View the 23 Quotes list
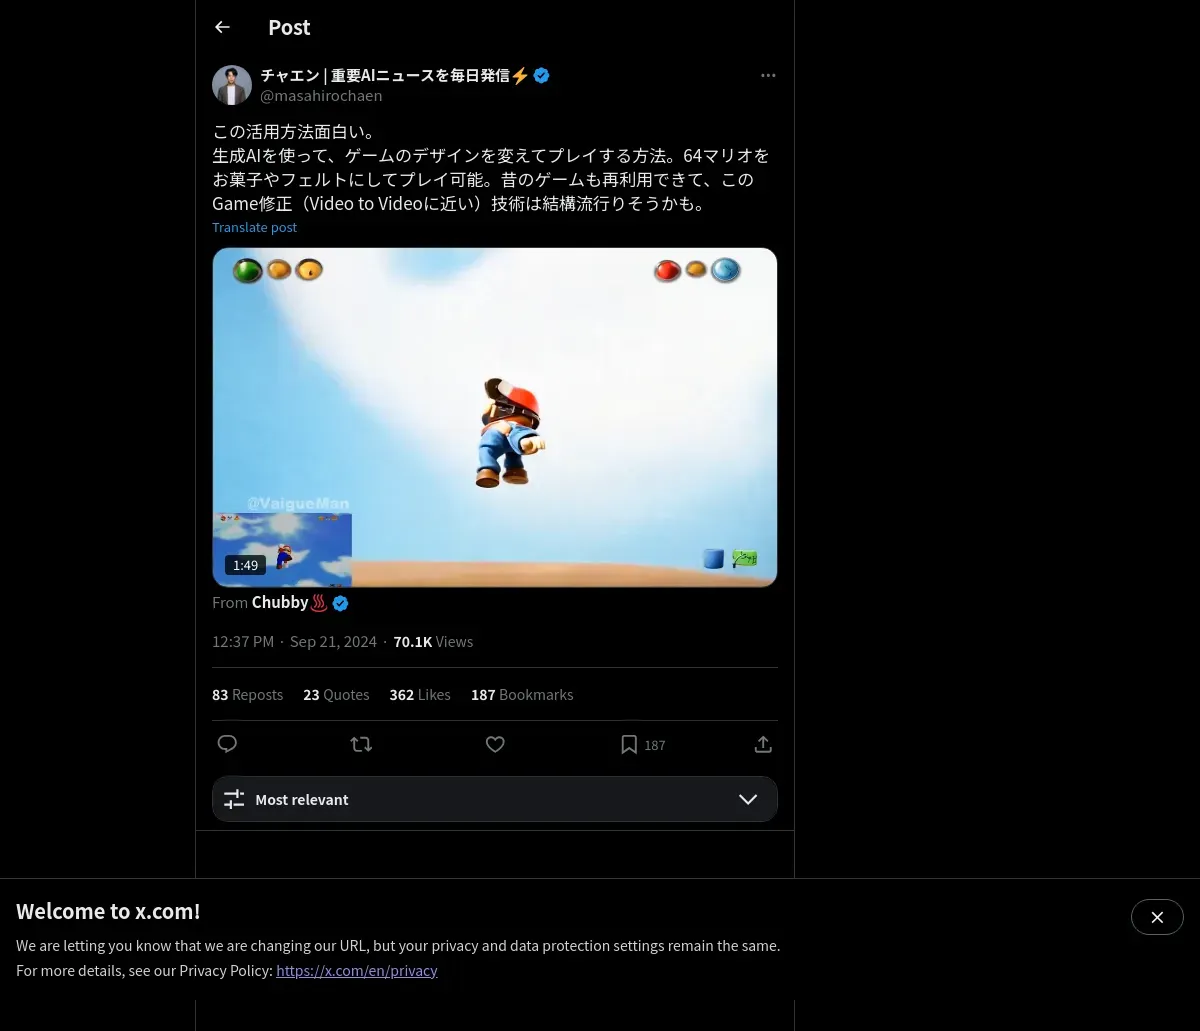The width and height of the screenshot is (1200, 1031). [336, 694]
